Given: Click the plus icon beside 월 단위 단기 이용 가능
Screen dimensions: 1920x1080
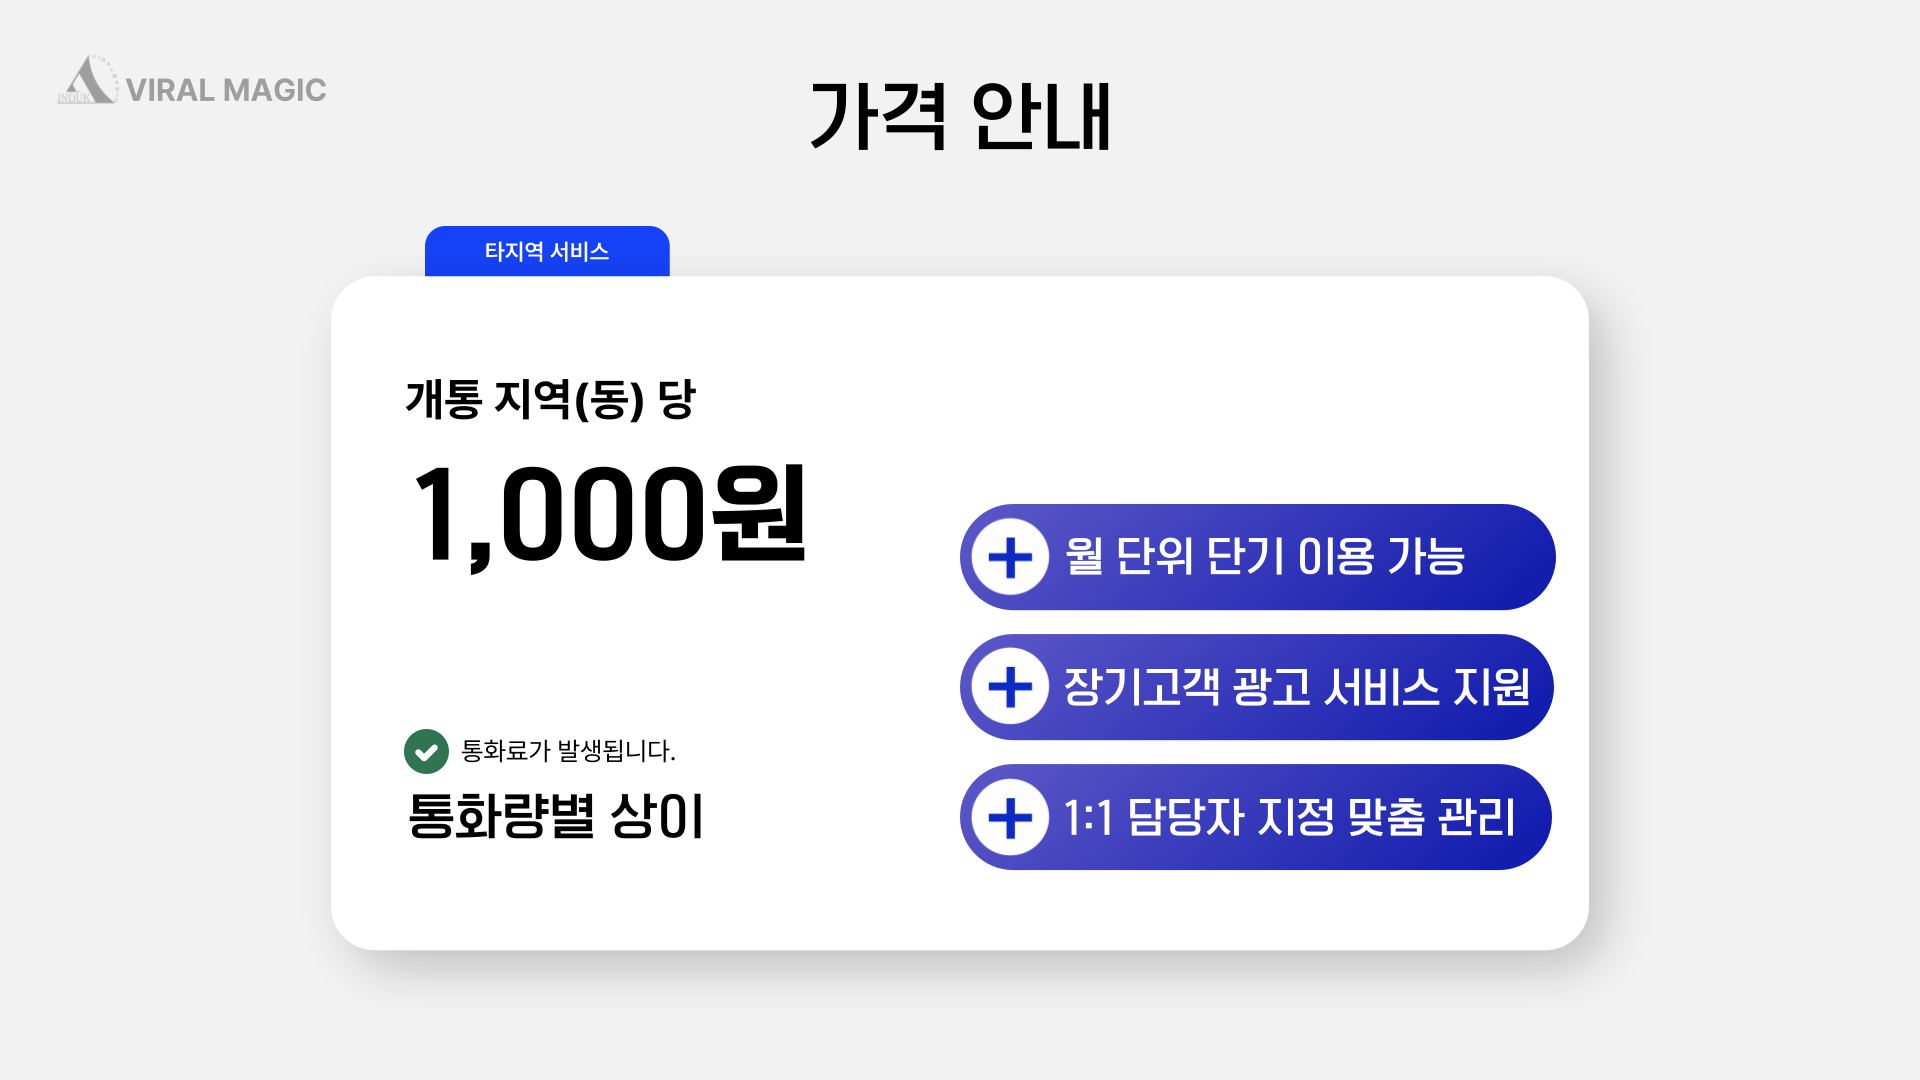Looking at the screenshot, I should click(x=1010, y=557).
